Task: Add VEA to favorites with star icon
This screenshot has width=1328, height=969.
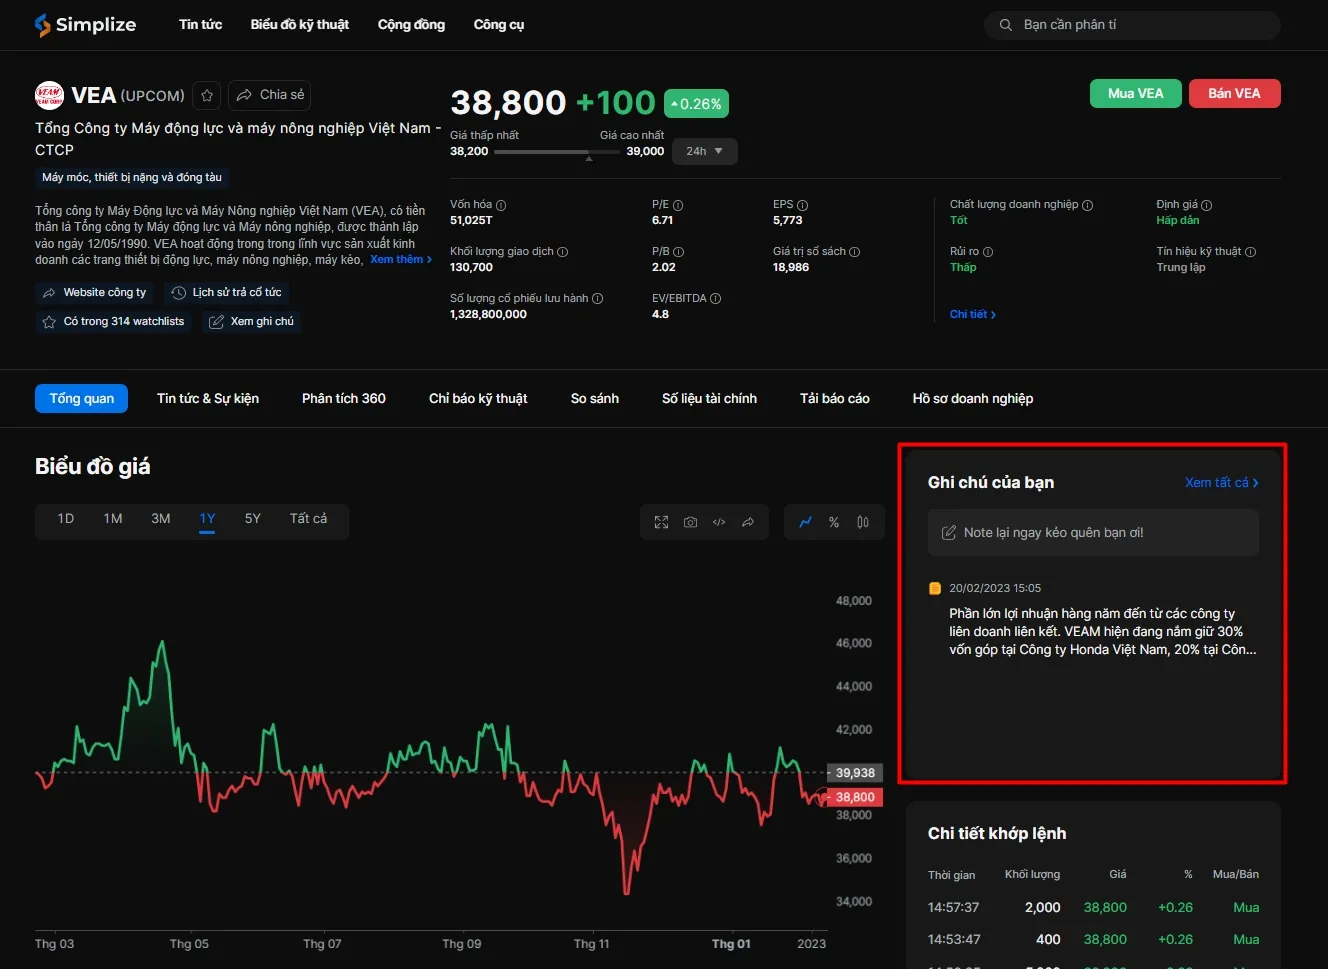Action: click(207, 95)
